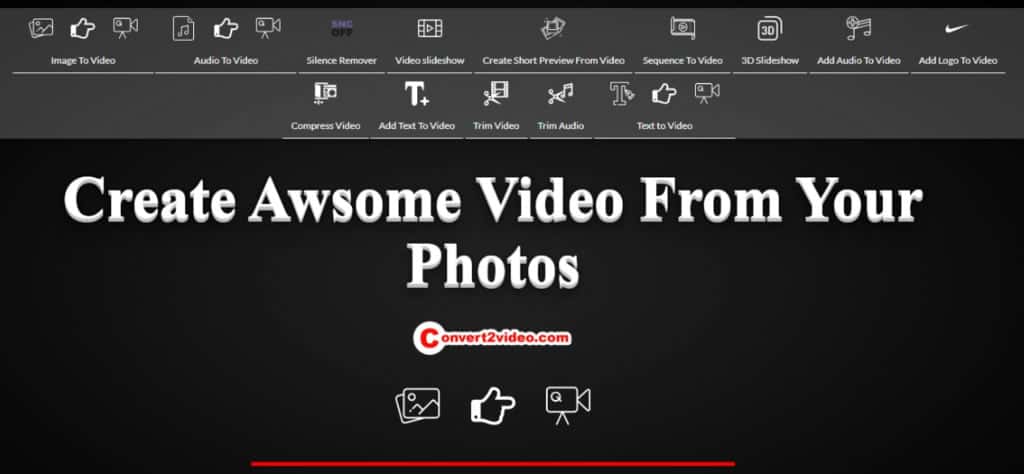Open the Text to Video link
The width and height of the screenshot is (1024, 474).
664,126
